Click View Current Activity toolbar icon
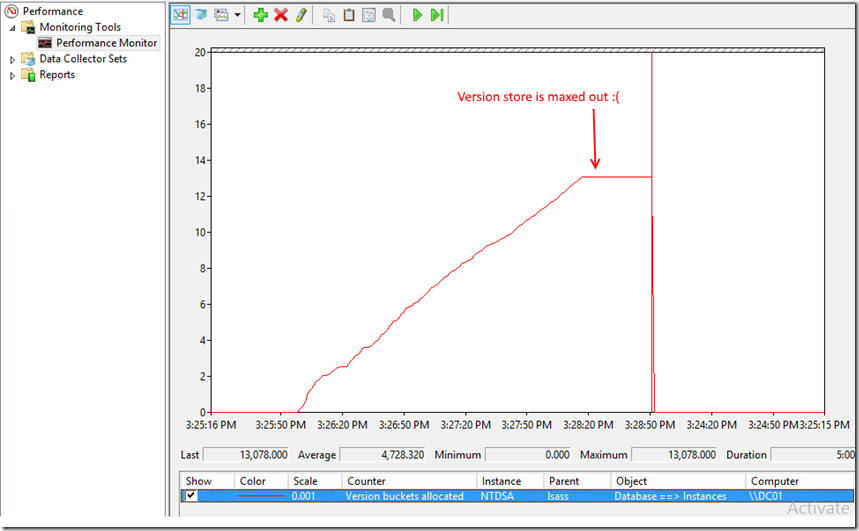859x531 pixels. click(180, 15)
